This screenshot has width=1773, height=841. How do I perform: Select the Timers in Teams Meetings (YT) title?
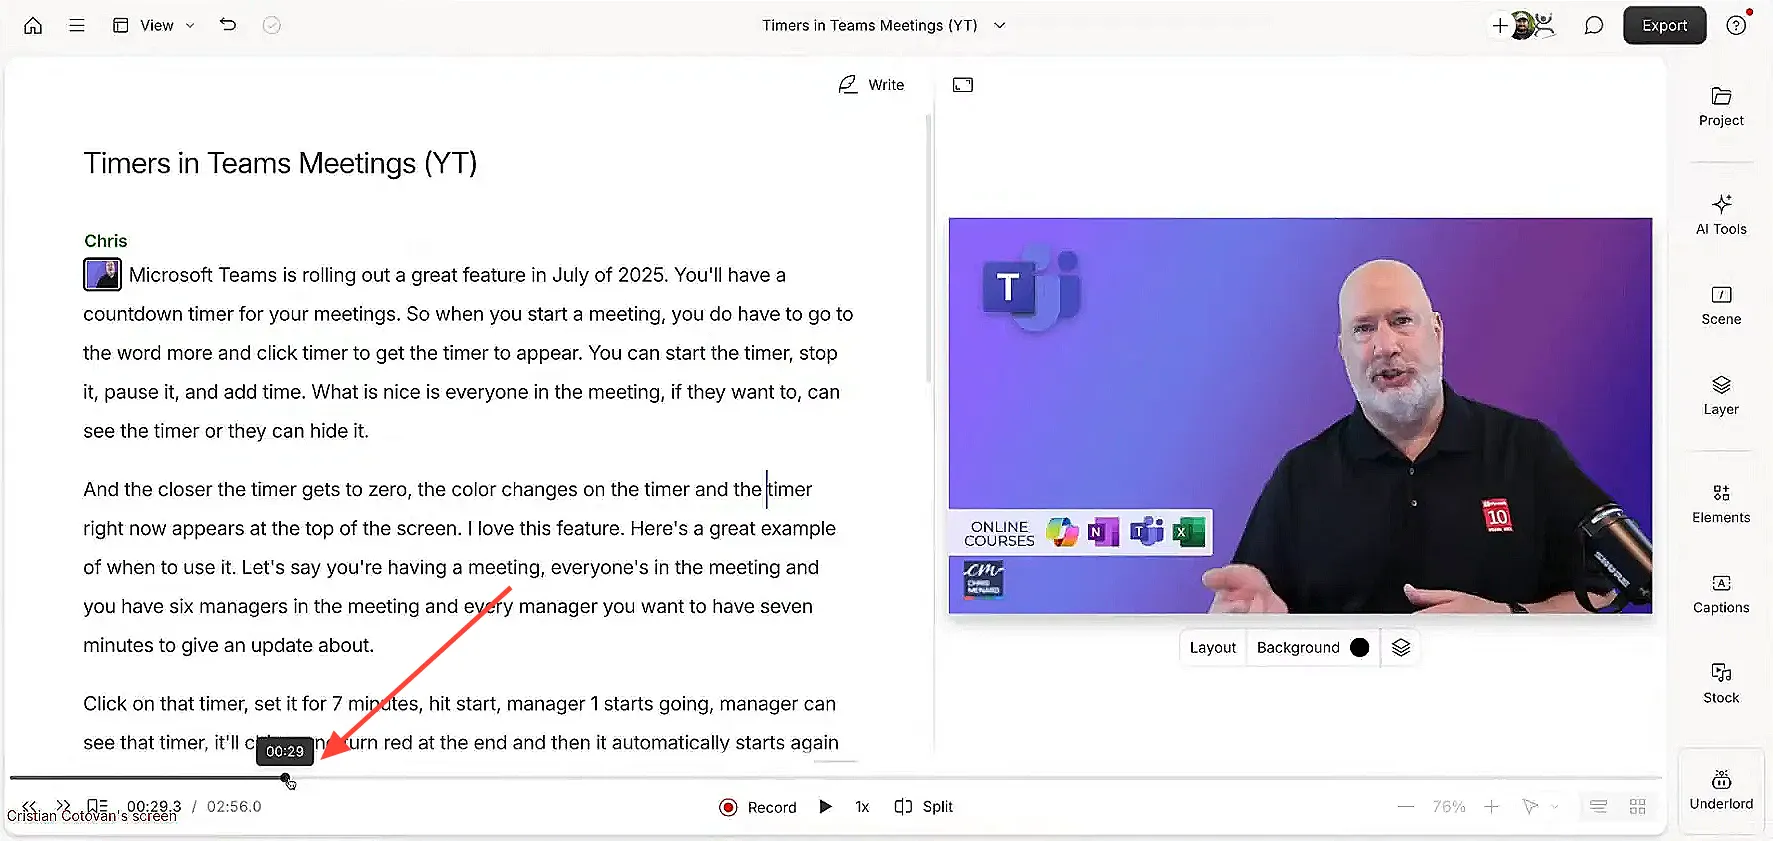[x=870, y=26]
